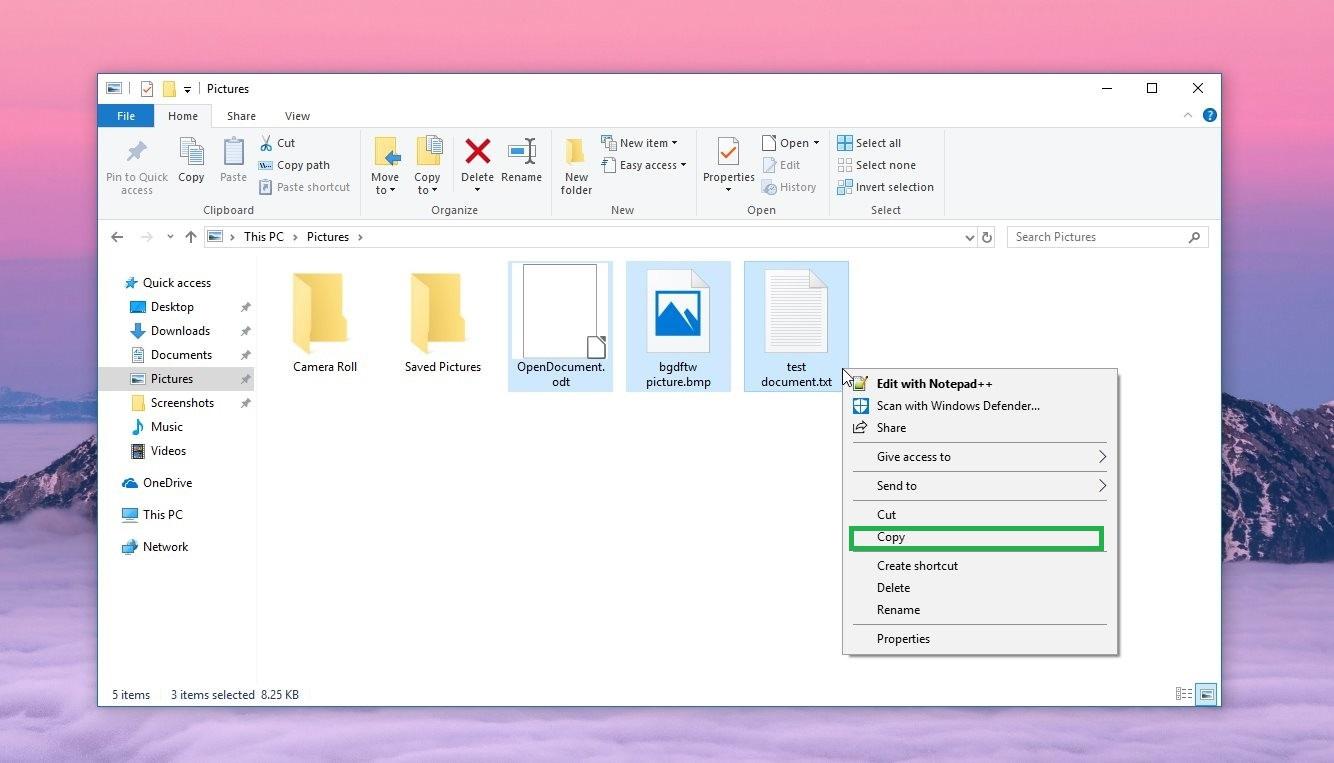Open the File tab
The height and width of the screenshot is (763, 1334).
[x=126, y=116]
